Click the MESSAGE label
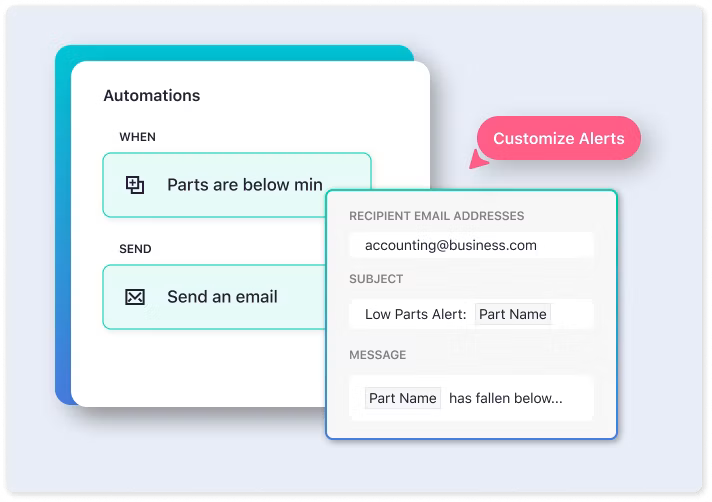Viewport: 712px width, 502px height. point(377,355)
